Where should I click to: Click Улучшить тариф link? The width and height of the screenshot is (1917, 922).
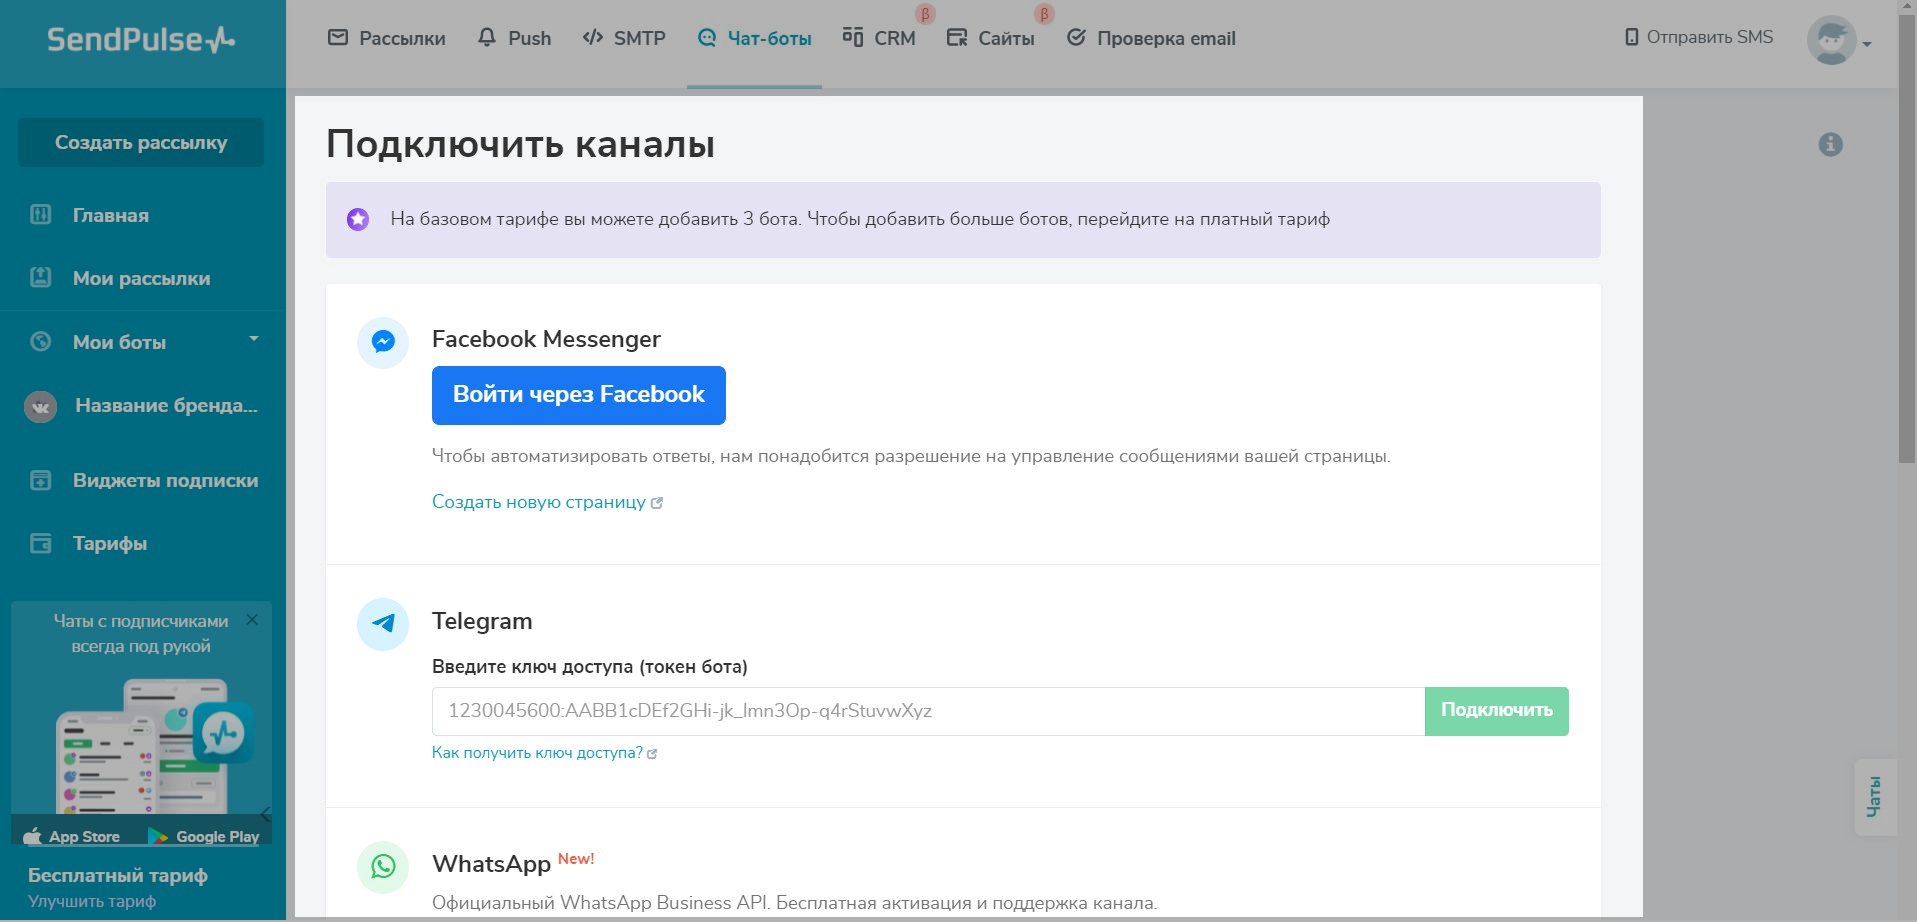pos(92,901)
